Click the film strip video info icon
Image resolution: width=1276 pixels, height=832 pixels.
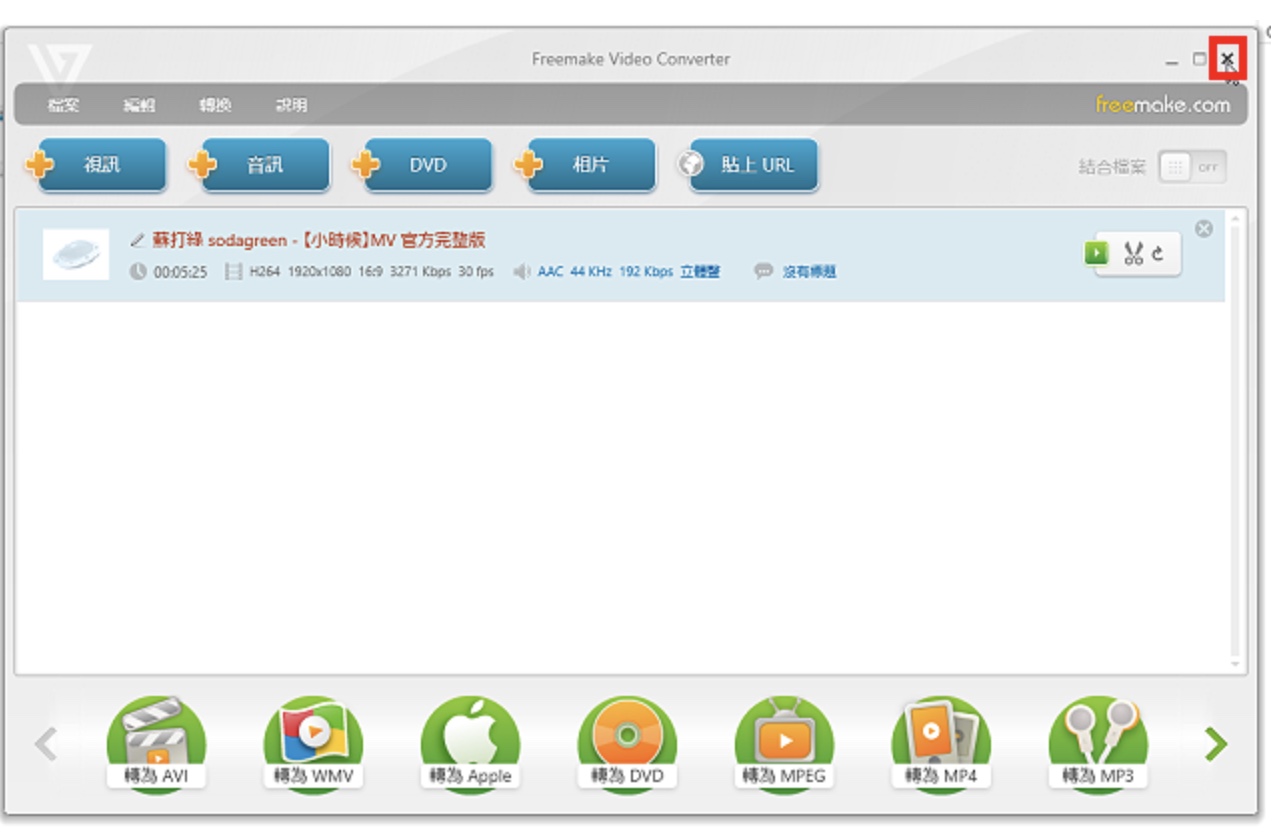coord(233,272)
